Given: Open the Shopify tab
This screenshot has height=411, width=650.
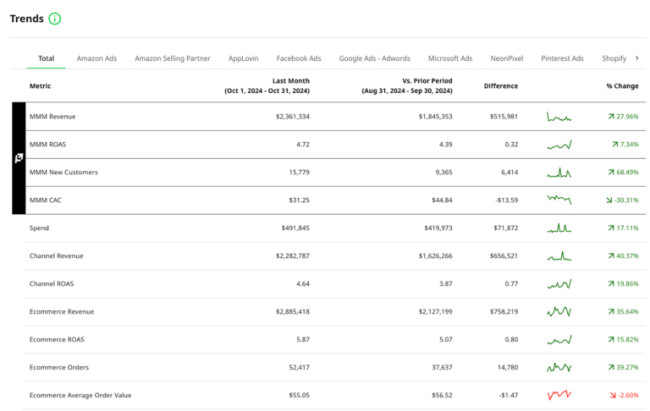Looking at the screenshot, I should [x=614, y=59].
